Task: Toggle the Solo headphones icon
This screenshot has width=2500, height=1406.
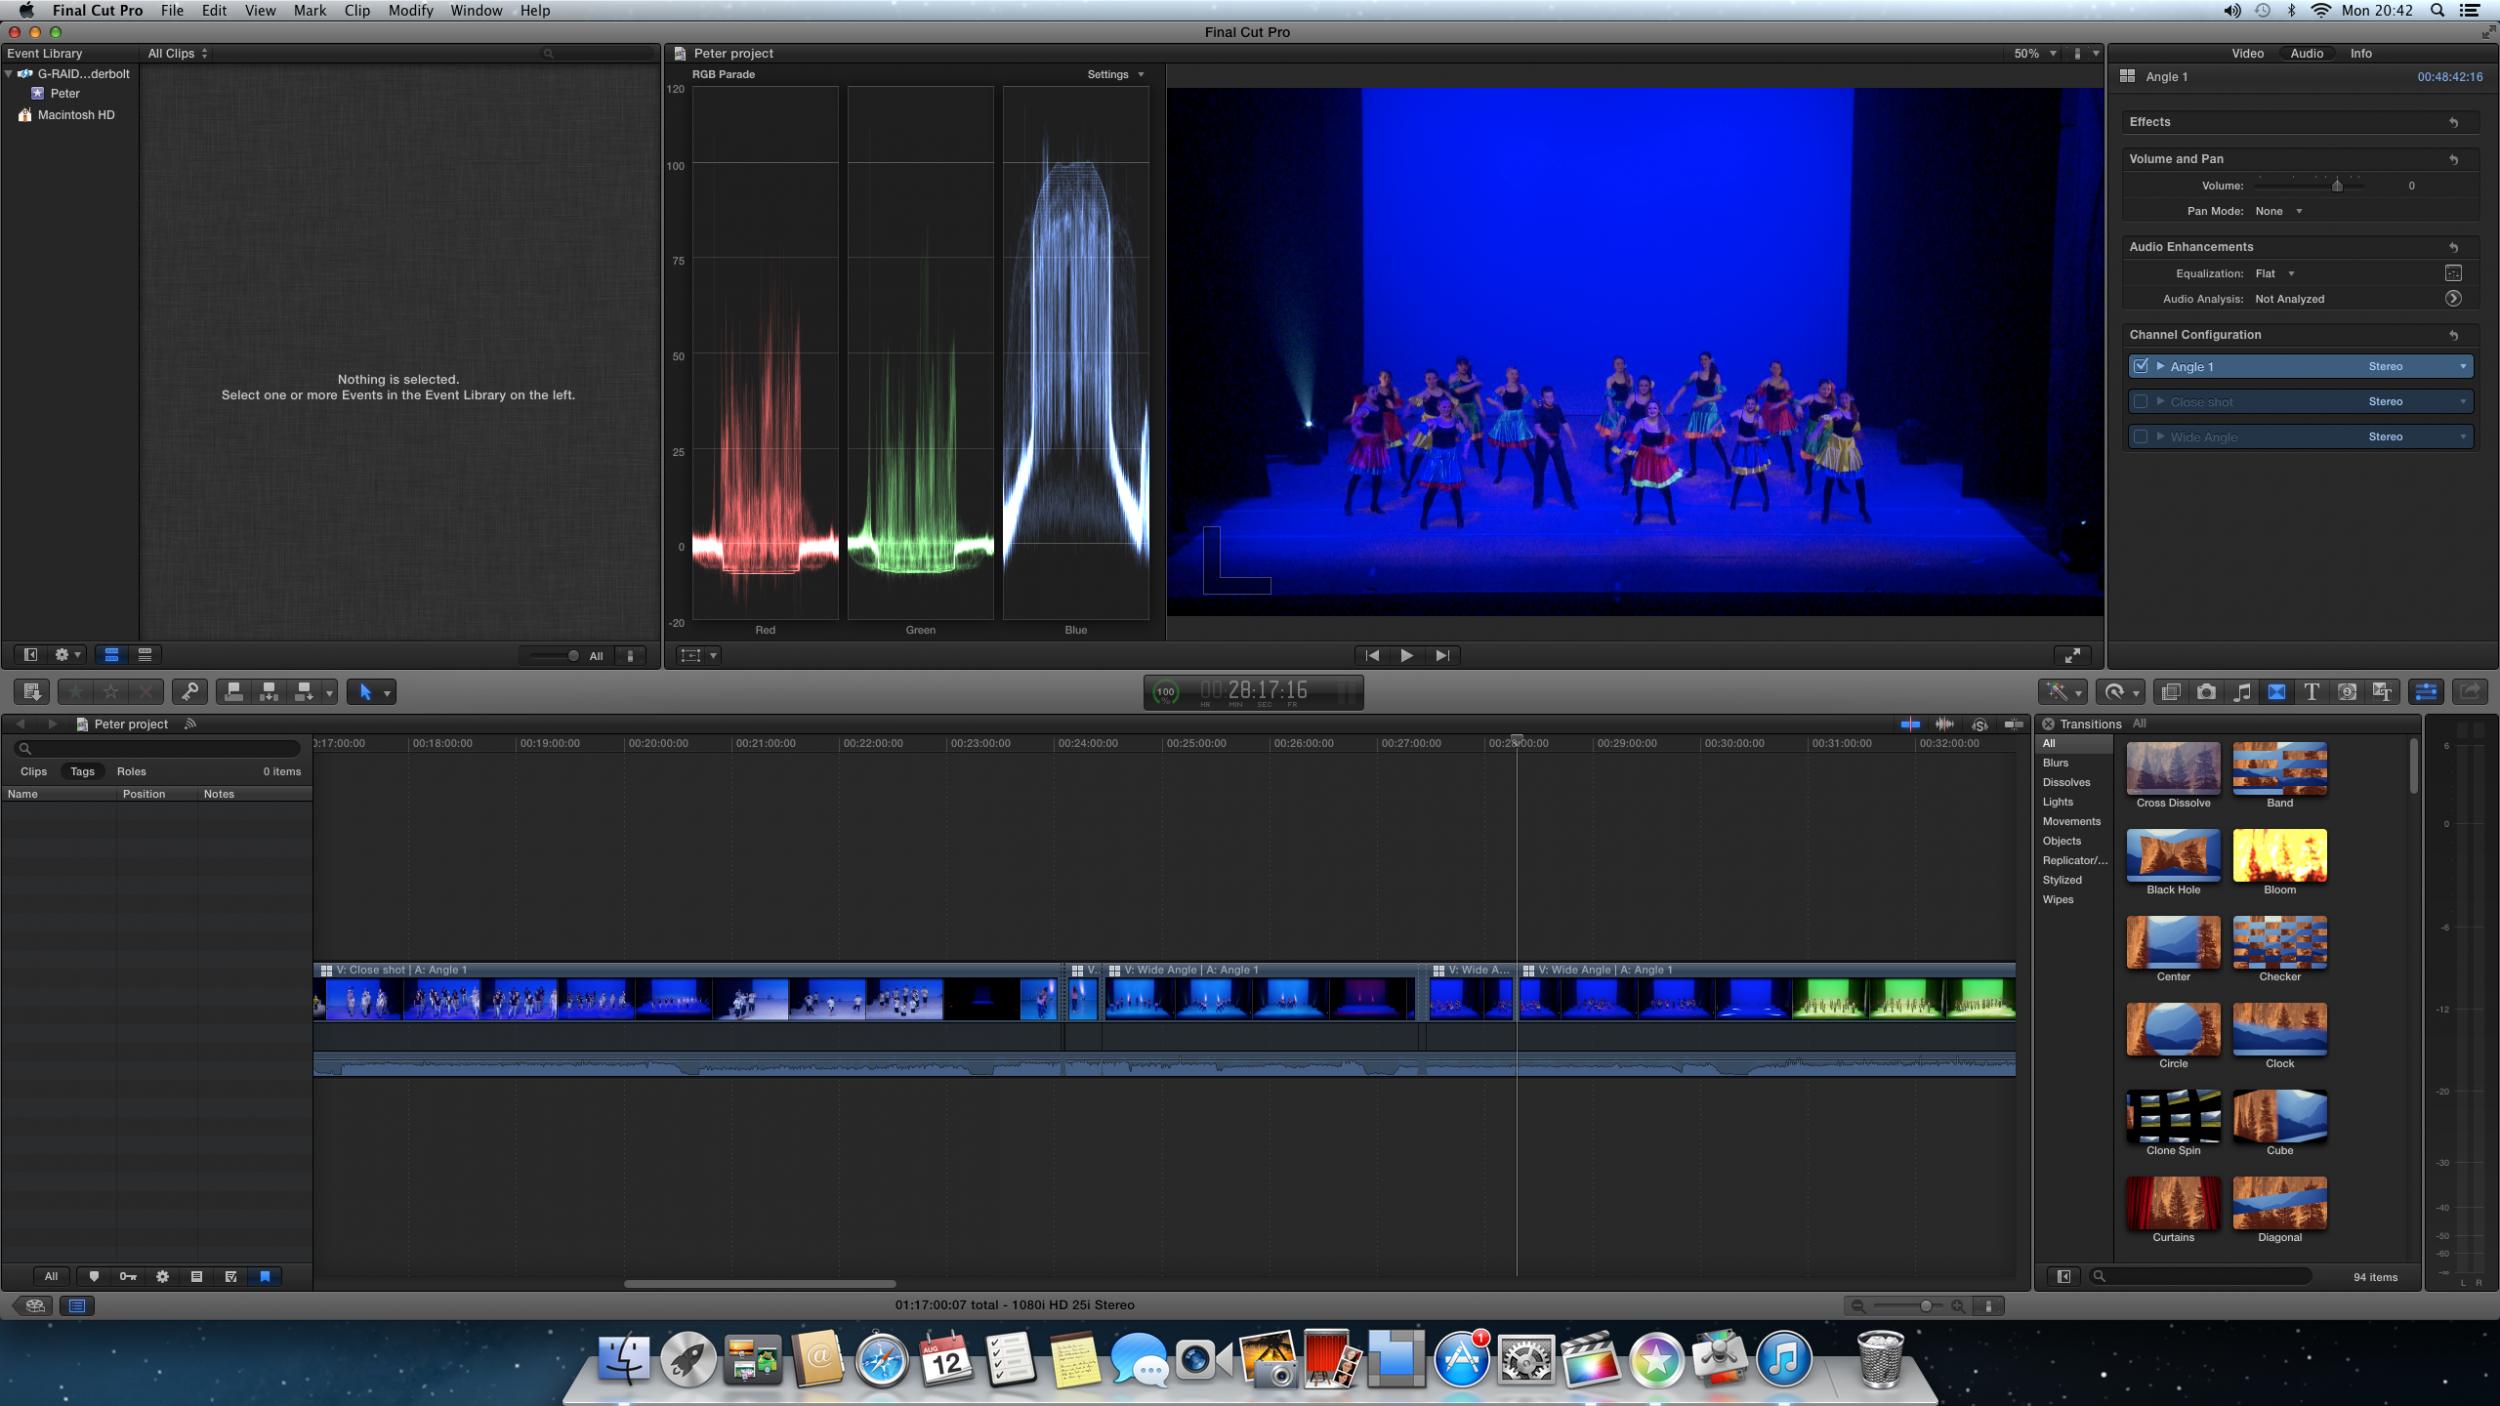Action: 1980,724
